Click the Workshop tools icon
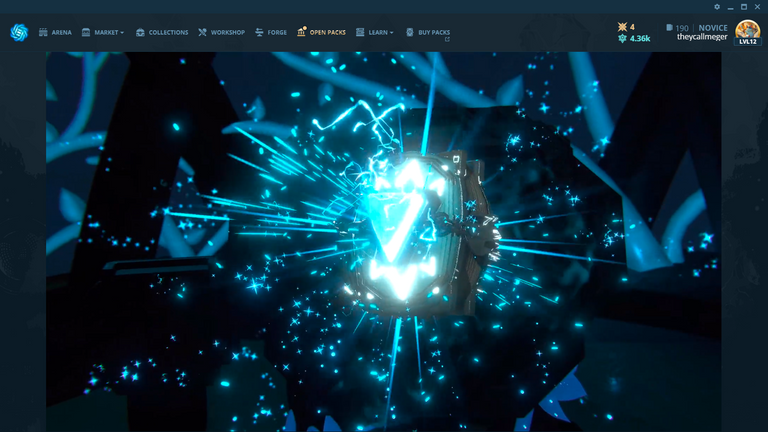 [x=202, y=32]
